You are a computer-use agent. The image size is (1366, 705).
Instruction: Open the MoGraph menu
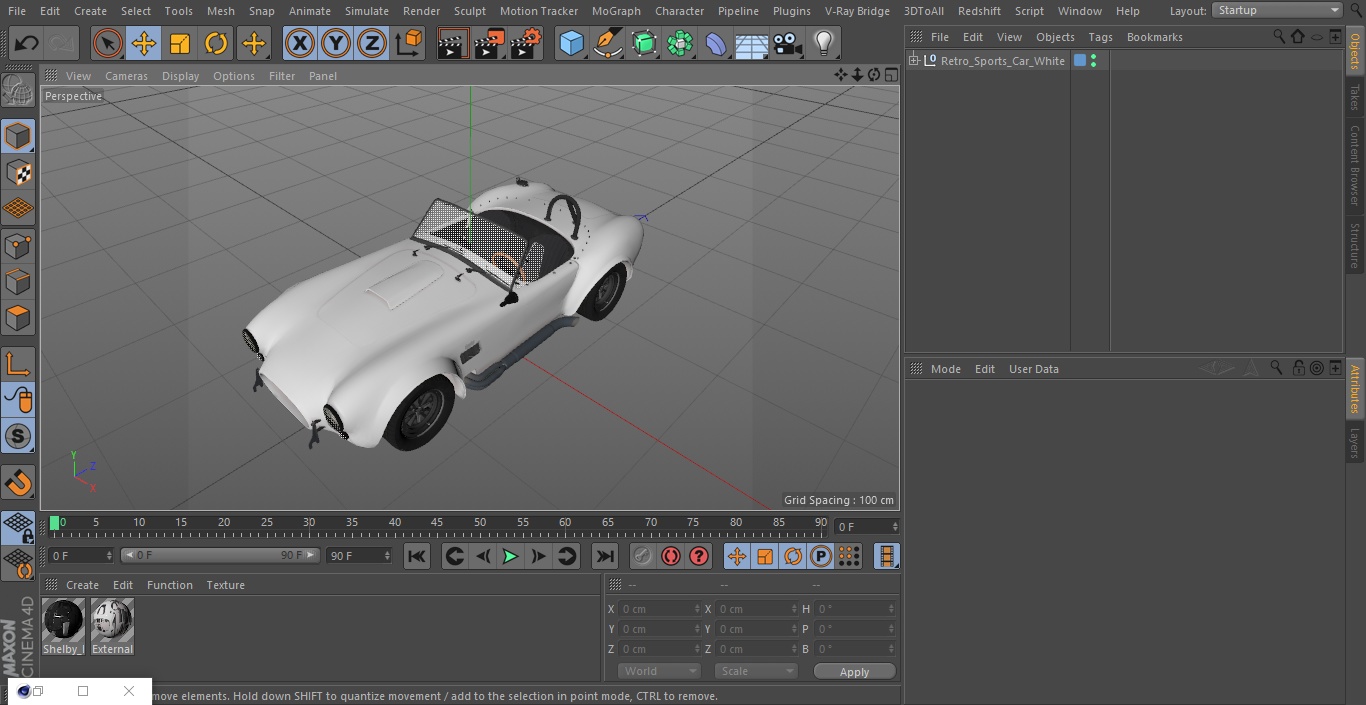(x=616, y=11)
